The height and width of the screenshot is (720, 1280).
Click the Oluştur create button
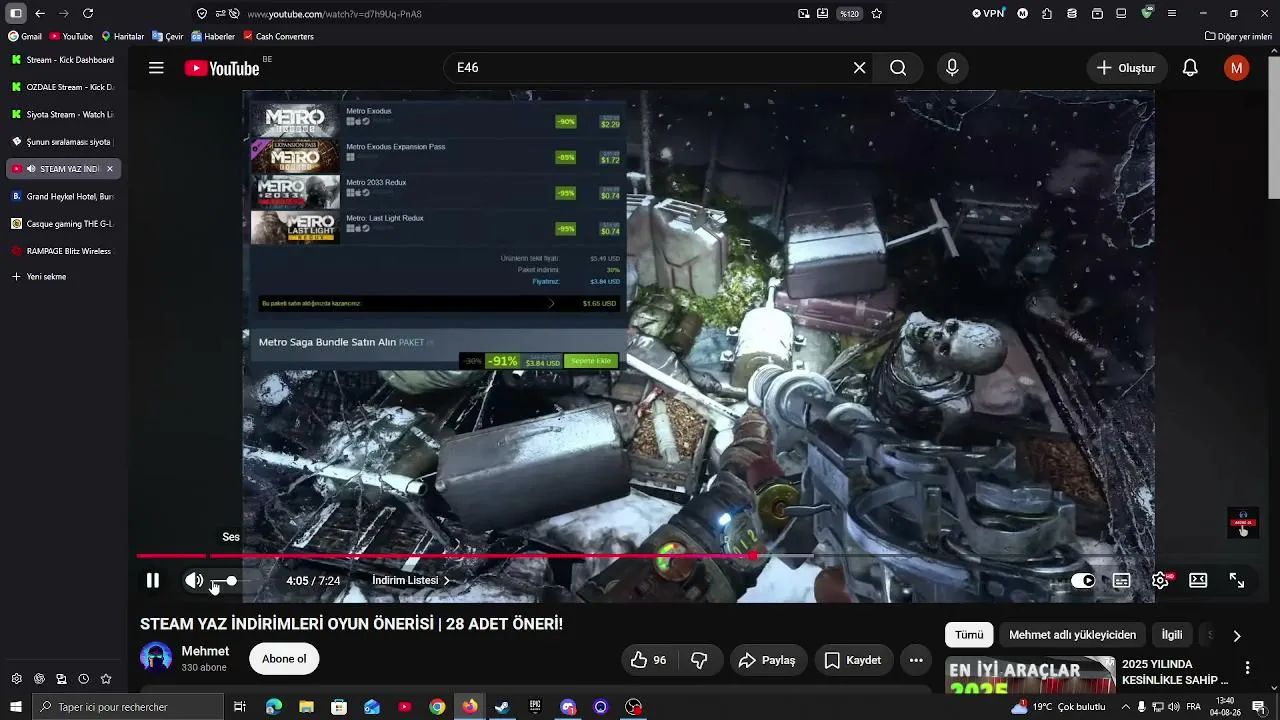pyautogui.click(x=1126, y=68)
